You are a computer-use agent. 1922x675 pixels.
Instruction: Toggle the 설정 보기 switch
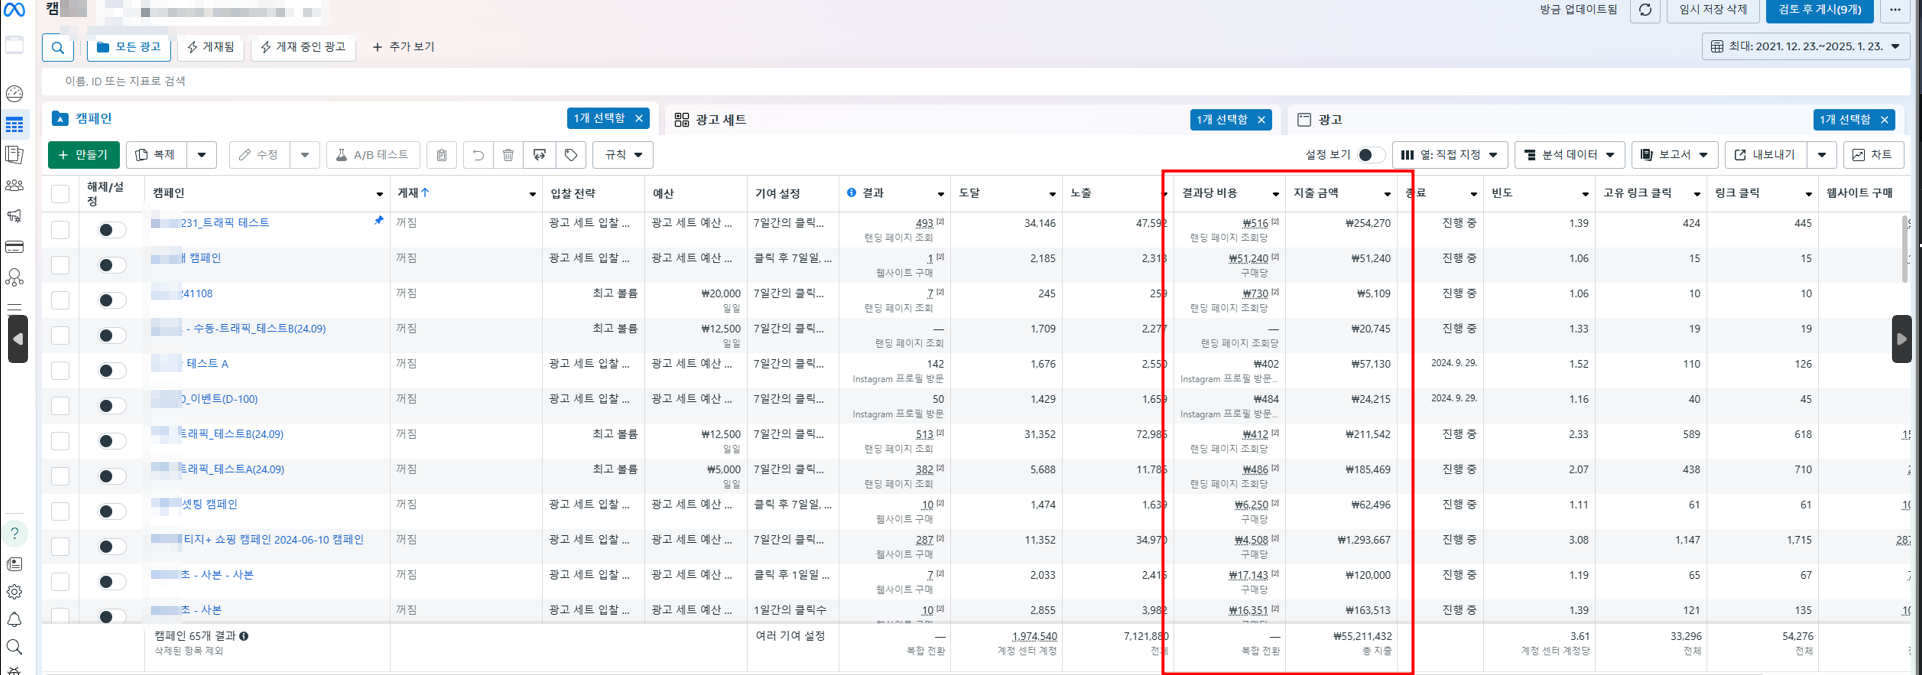pyautogui.click(x=1370, y=155)
